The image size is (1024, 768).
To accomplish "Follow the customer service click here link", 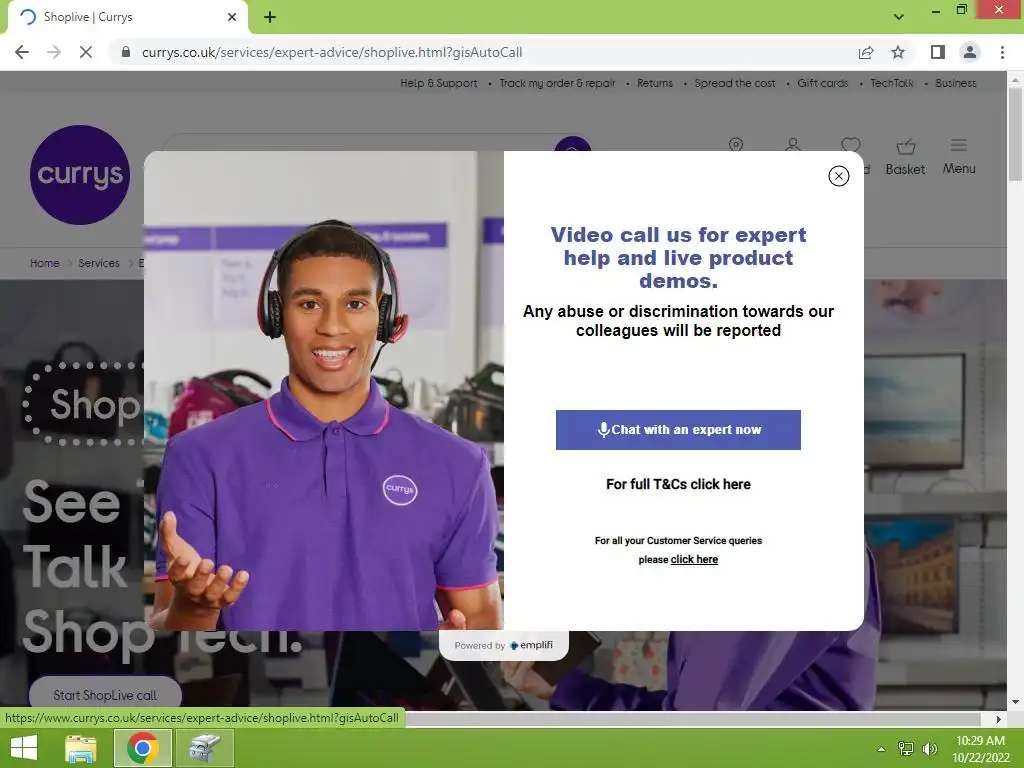I will tap(694, 559).
